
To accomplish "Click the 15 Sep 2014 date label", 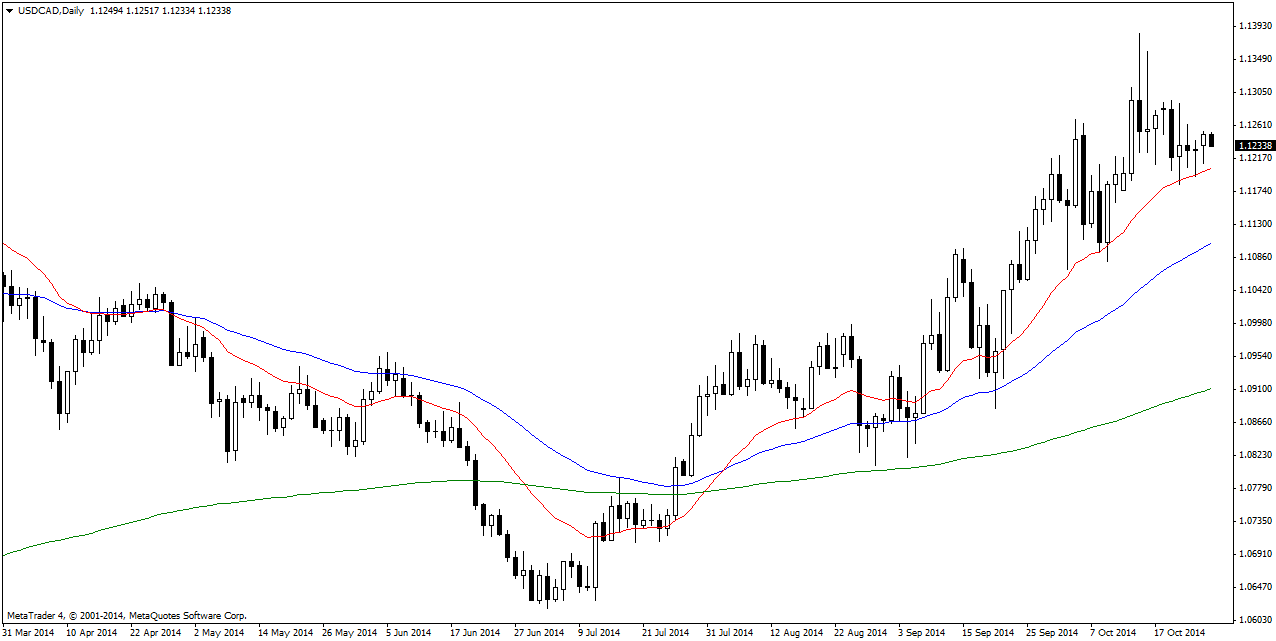I will point(987,633).
